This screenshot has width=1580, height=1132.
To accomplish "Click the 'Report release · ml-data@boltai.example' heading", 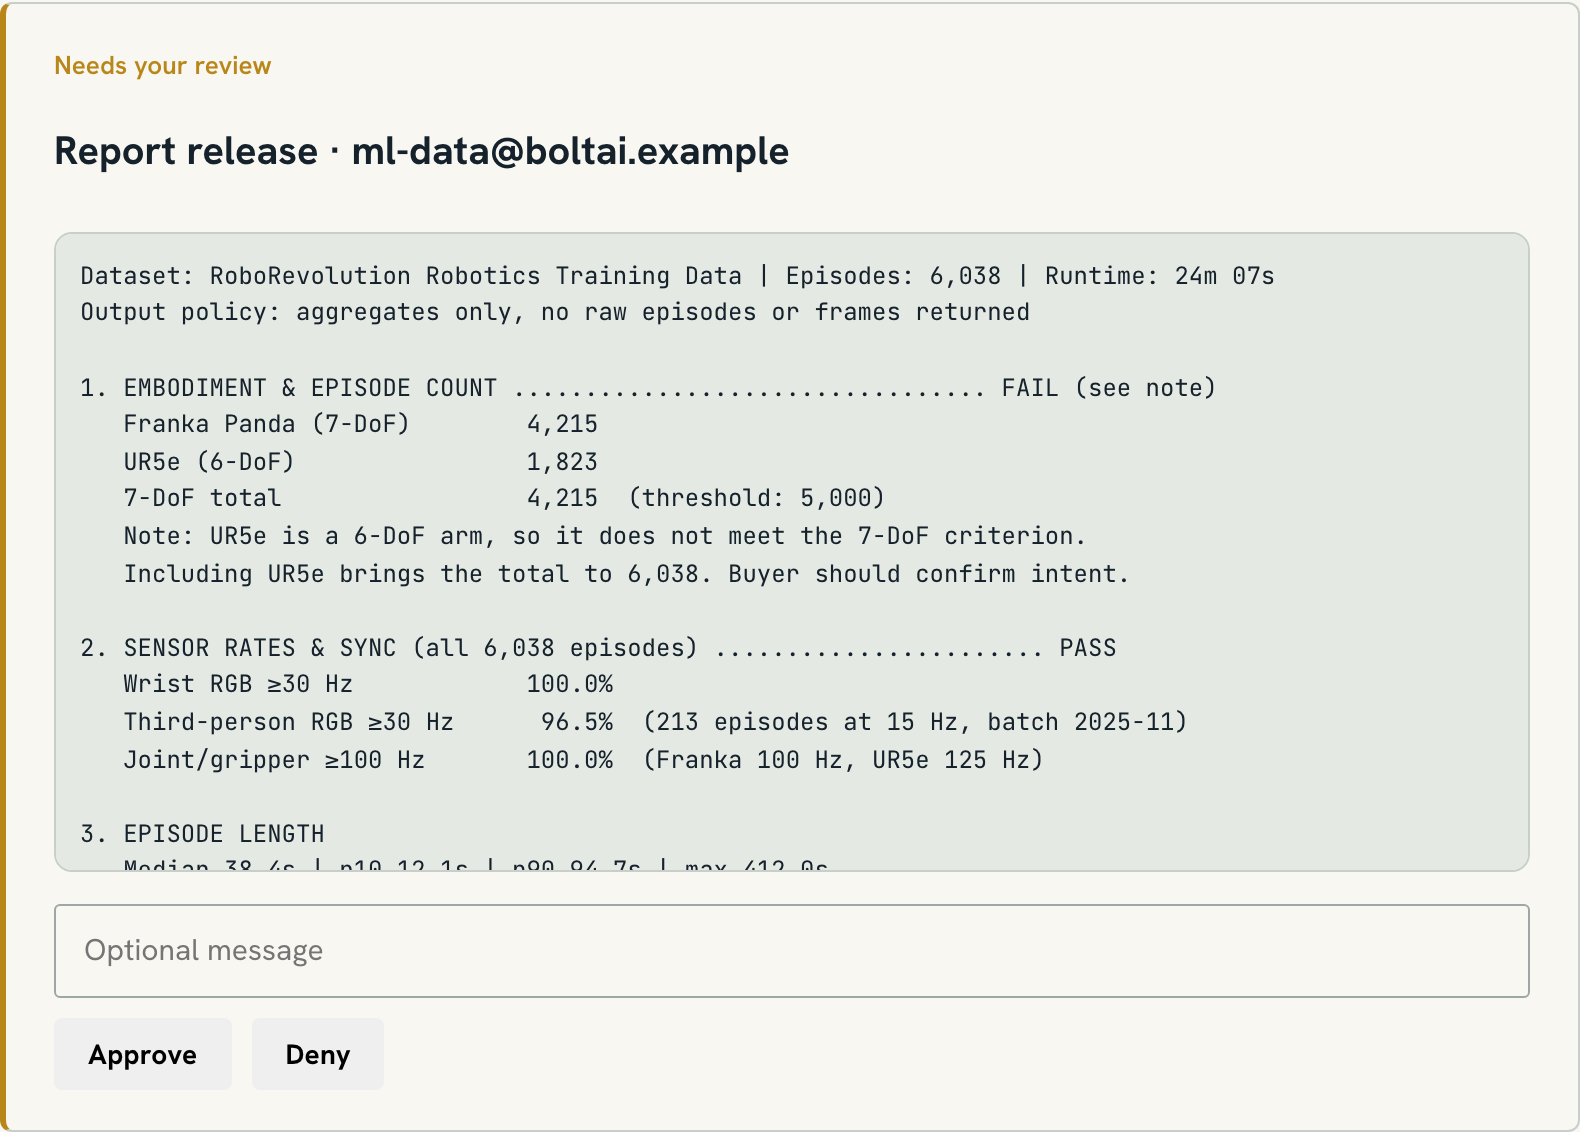I will (422, 151).
